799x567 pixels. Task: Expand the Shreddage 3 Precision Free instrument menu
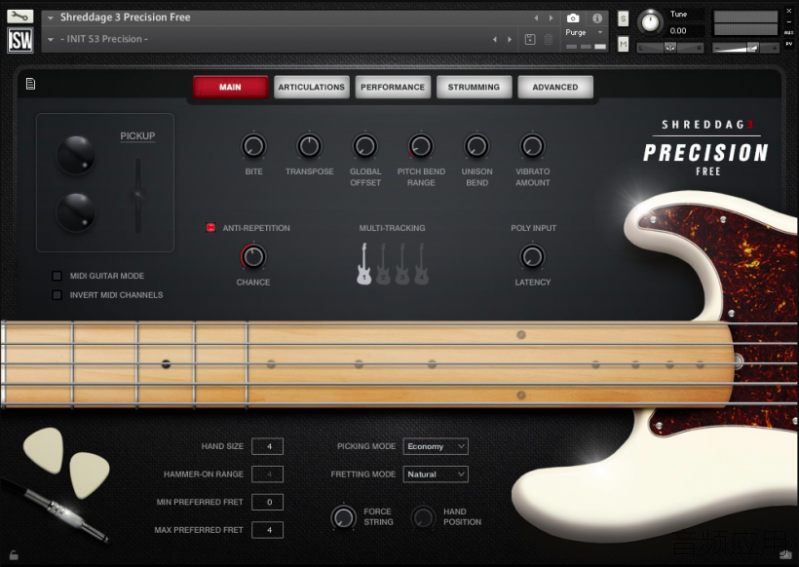[x=50, y=18]
